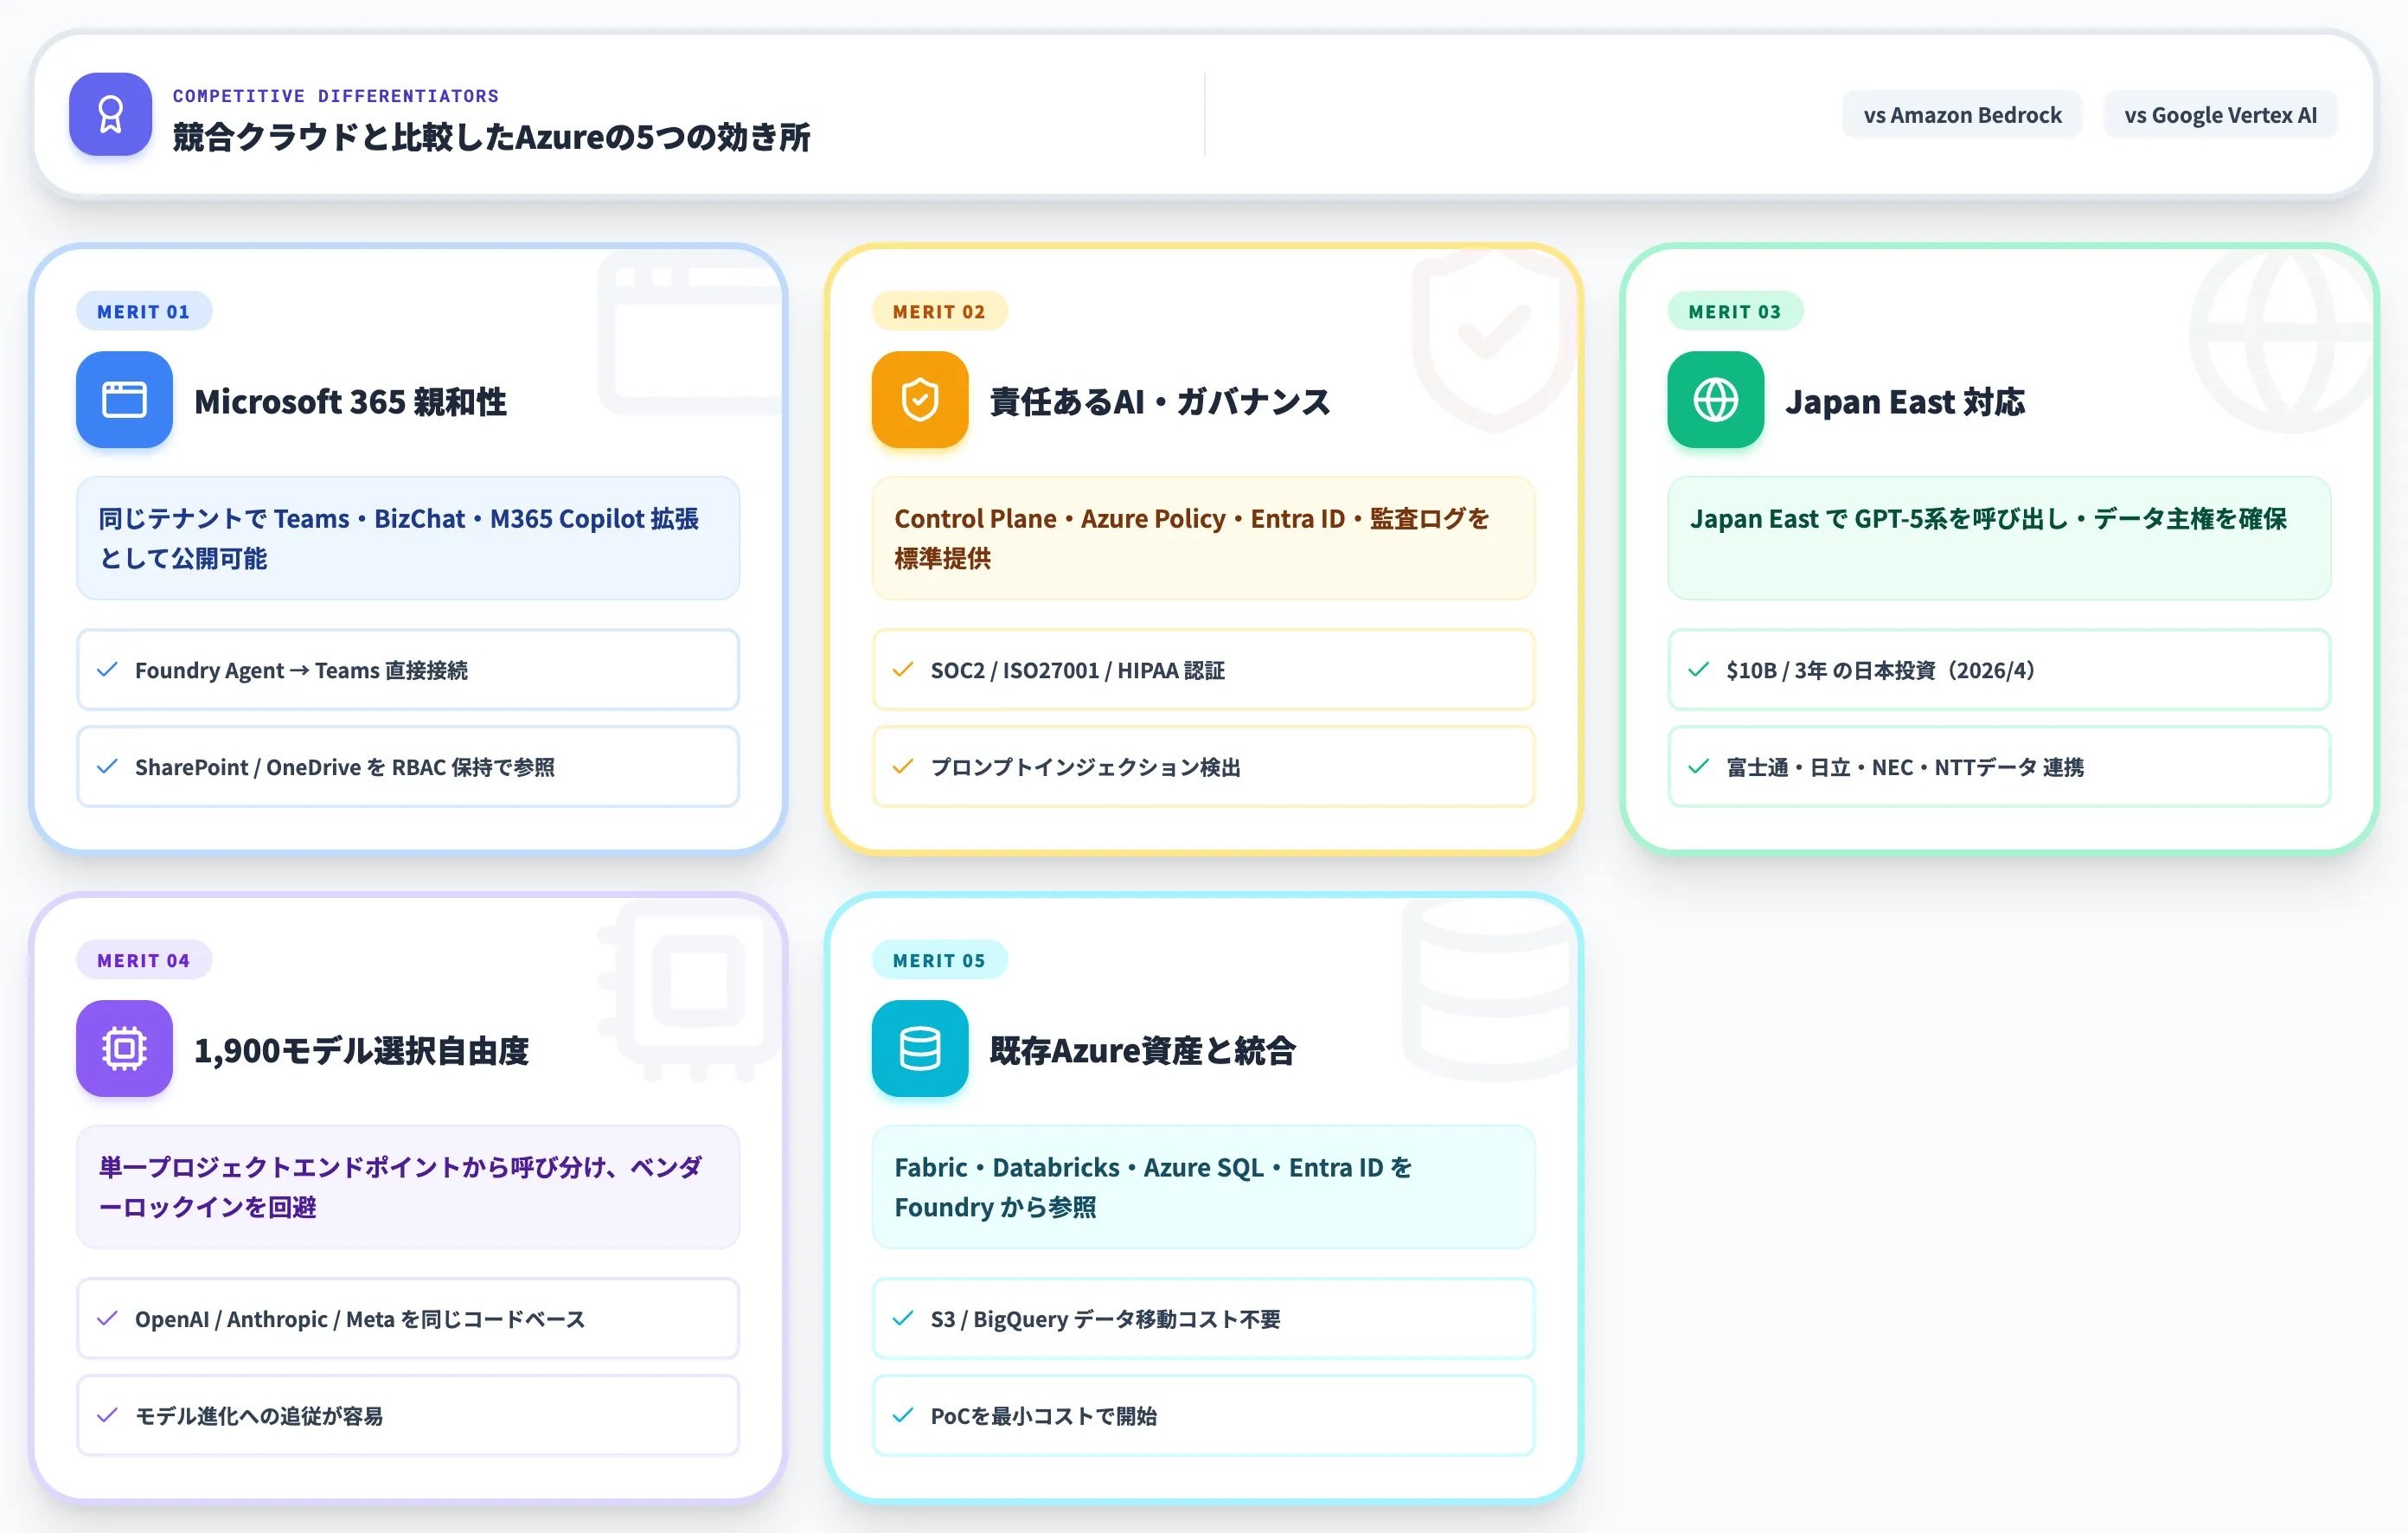The width and height of the screenshot is (2408, 1533).
Task: Click the Japan East 対応 card title
Action: coord(1905,402)
